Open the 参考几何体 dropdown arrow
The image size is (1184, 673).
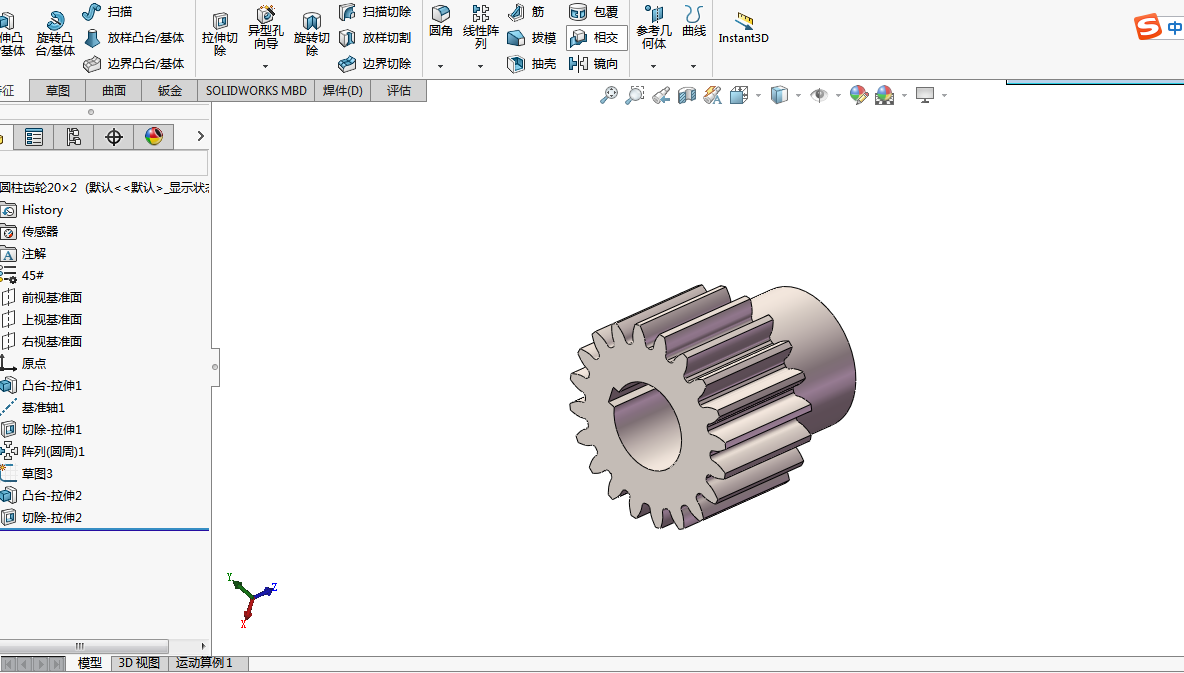click(653, 66)
